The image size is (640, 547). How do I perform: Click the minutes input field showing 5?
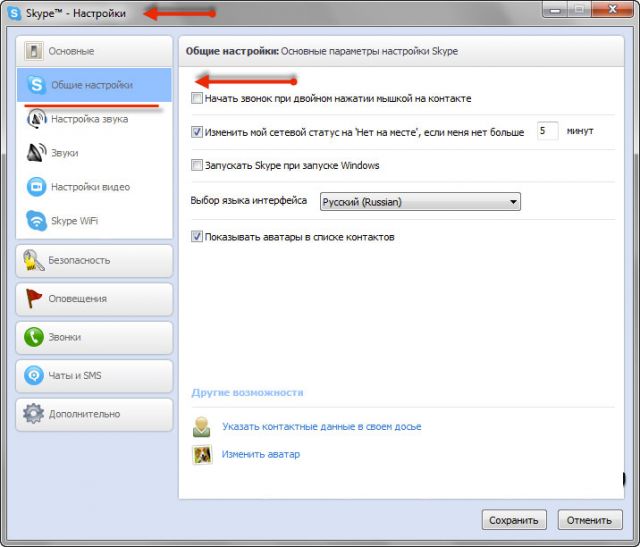click(x=547, y=131)
